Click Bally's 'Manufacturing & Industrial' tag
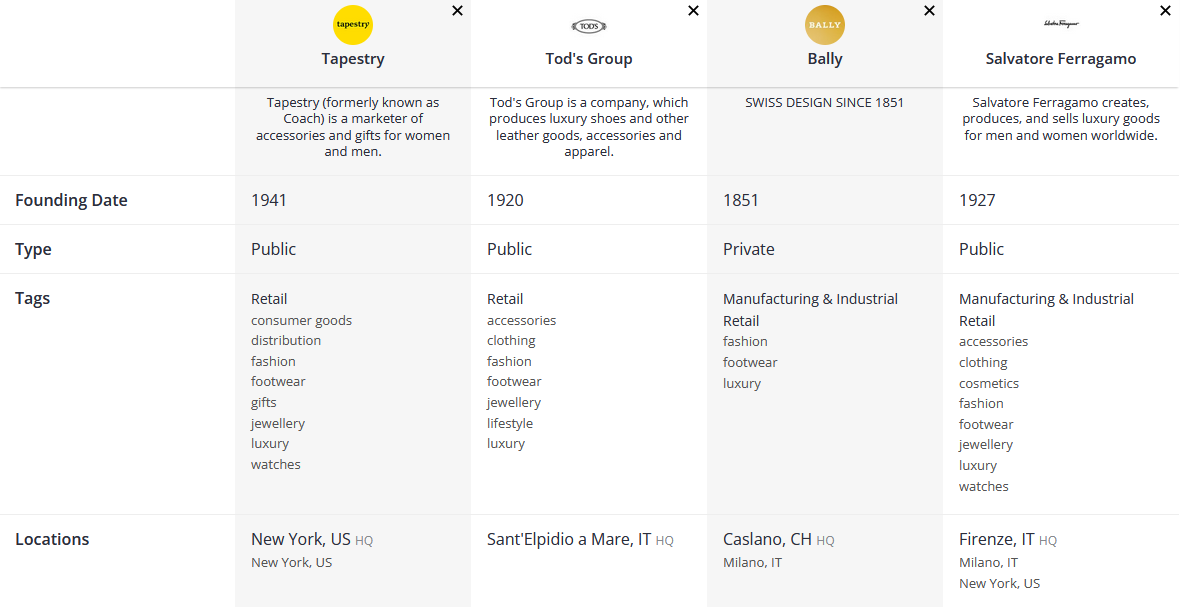Screen dimensions: 1187x607 (x=810, y=299)
